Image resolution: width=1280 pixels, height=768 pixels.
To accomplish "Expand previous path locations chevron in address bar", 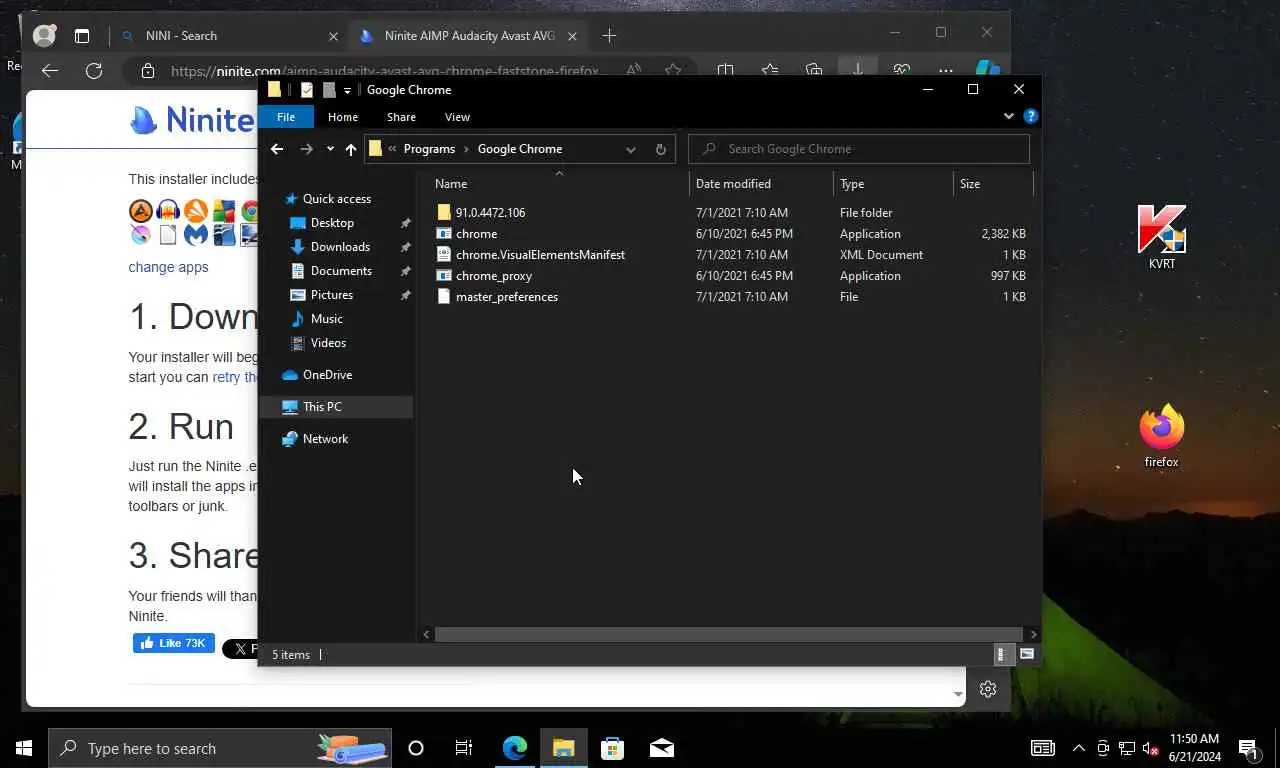I will coord(392,149).
